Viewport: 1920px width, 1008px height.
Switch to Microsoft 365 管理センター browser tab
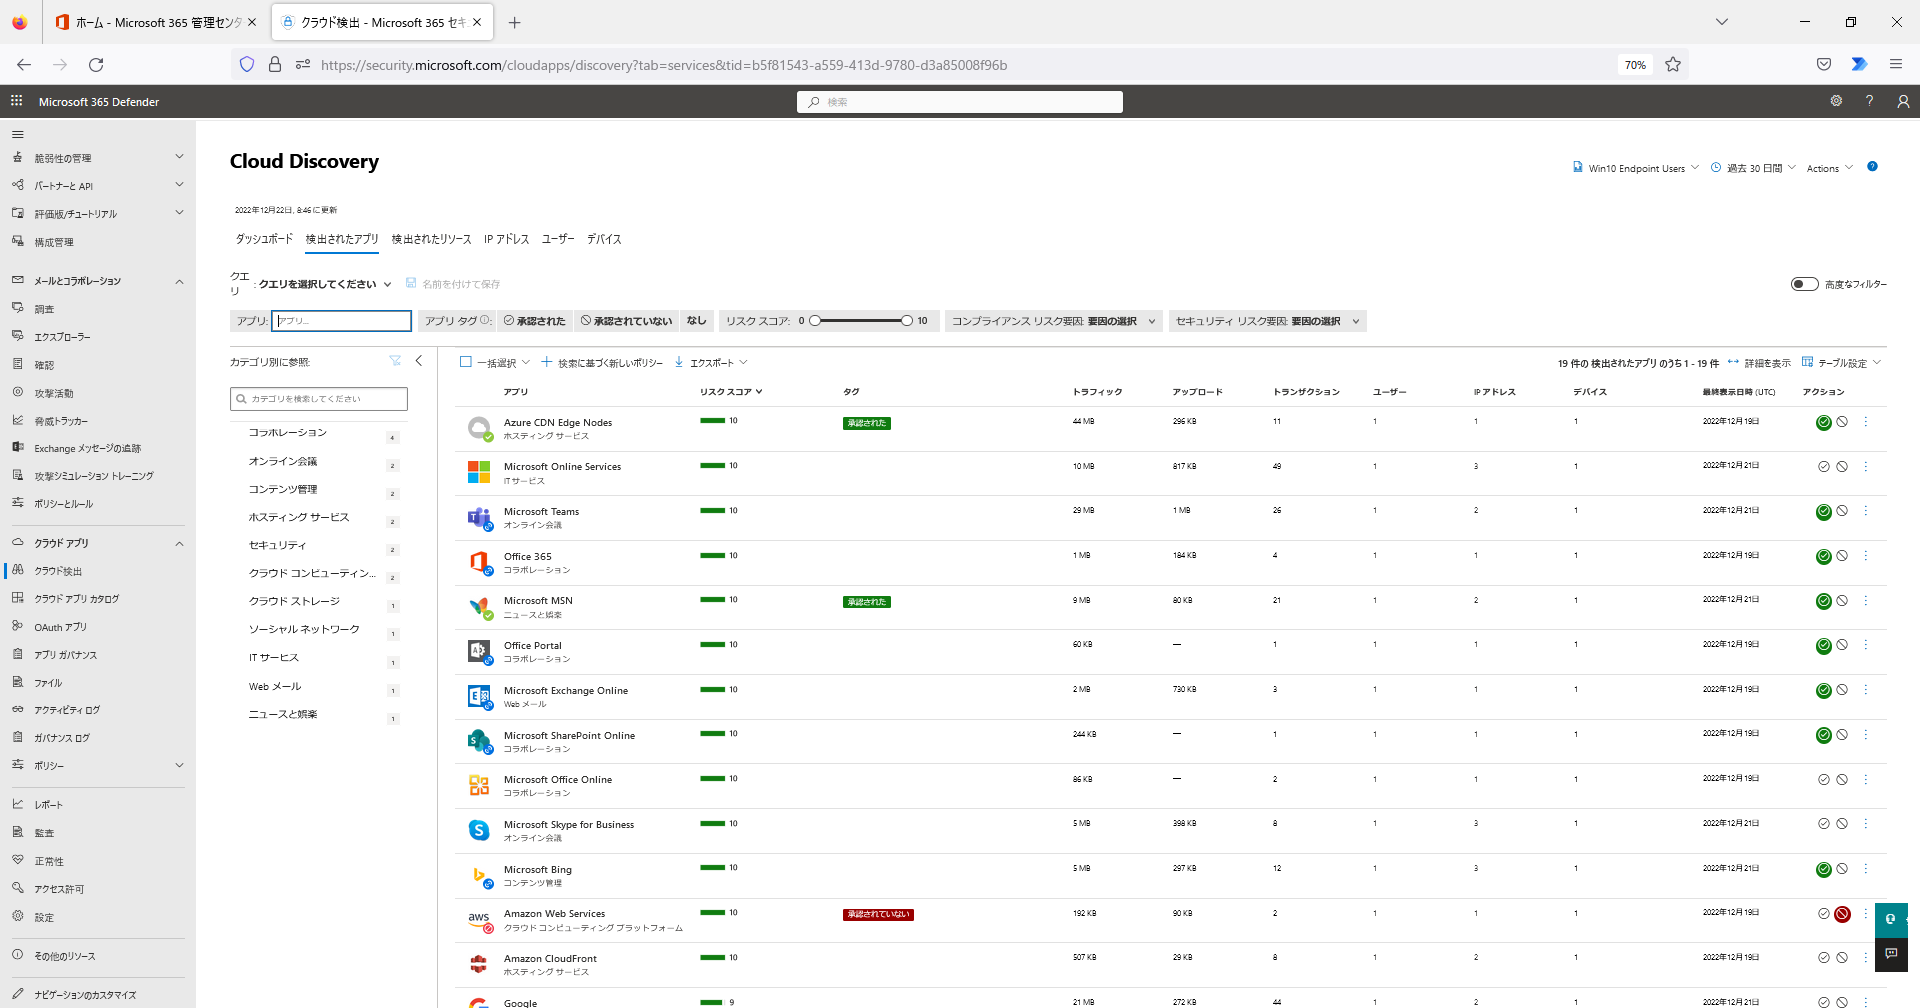point(155,22)
